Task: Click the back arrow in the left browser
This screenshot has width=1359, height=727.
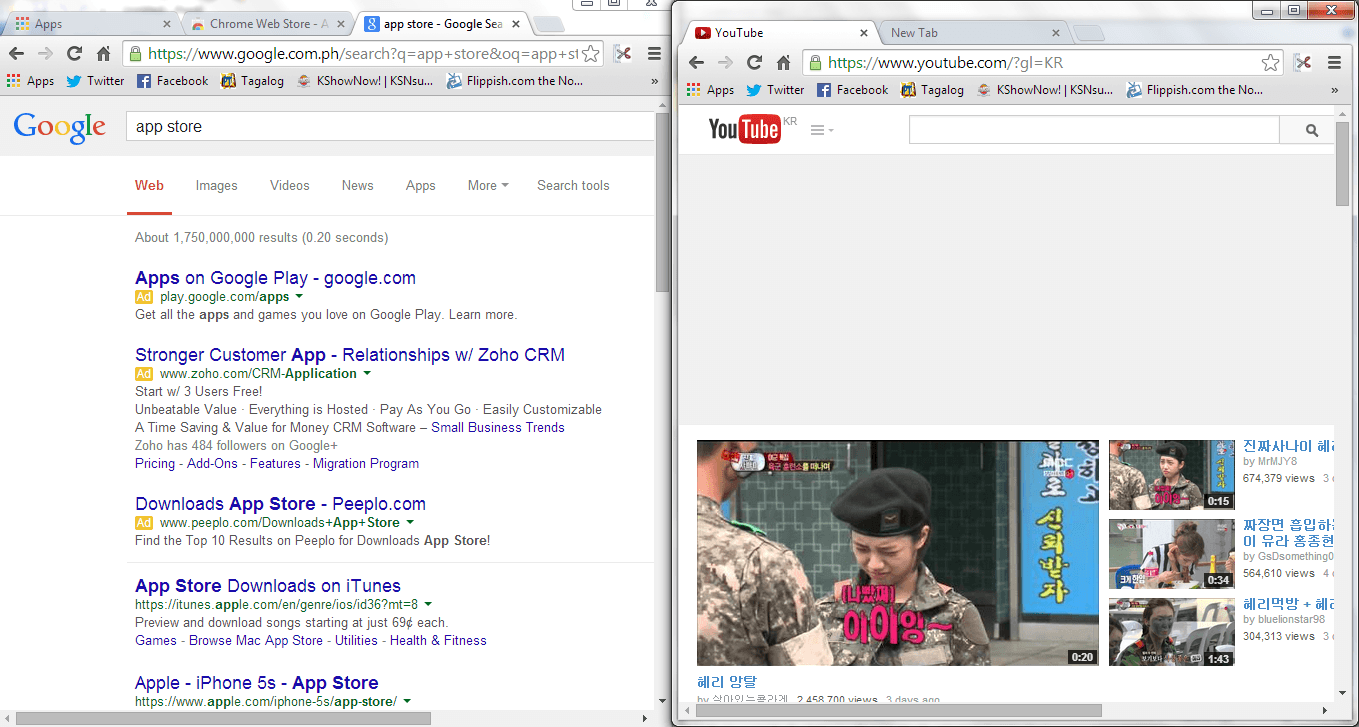Action: coord(16,54)
